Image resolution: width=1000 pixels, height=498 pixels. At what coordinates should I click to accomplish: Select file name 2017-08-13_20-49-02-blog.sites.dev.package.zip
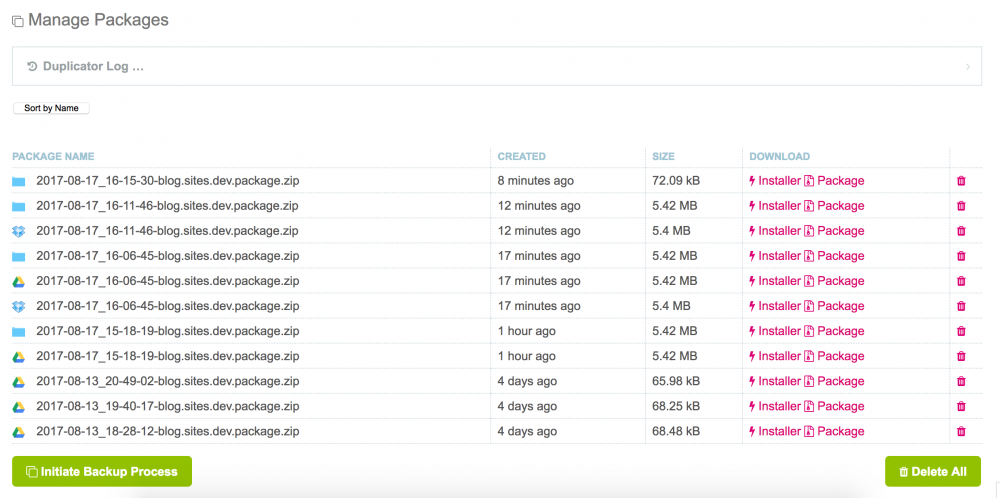click(x=168, y=381)
